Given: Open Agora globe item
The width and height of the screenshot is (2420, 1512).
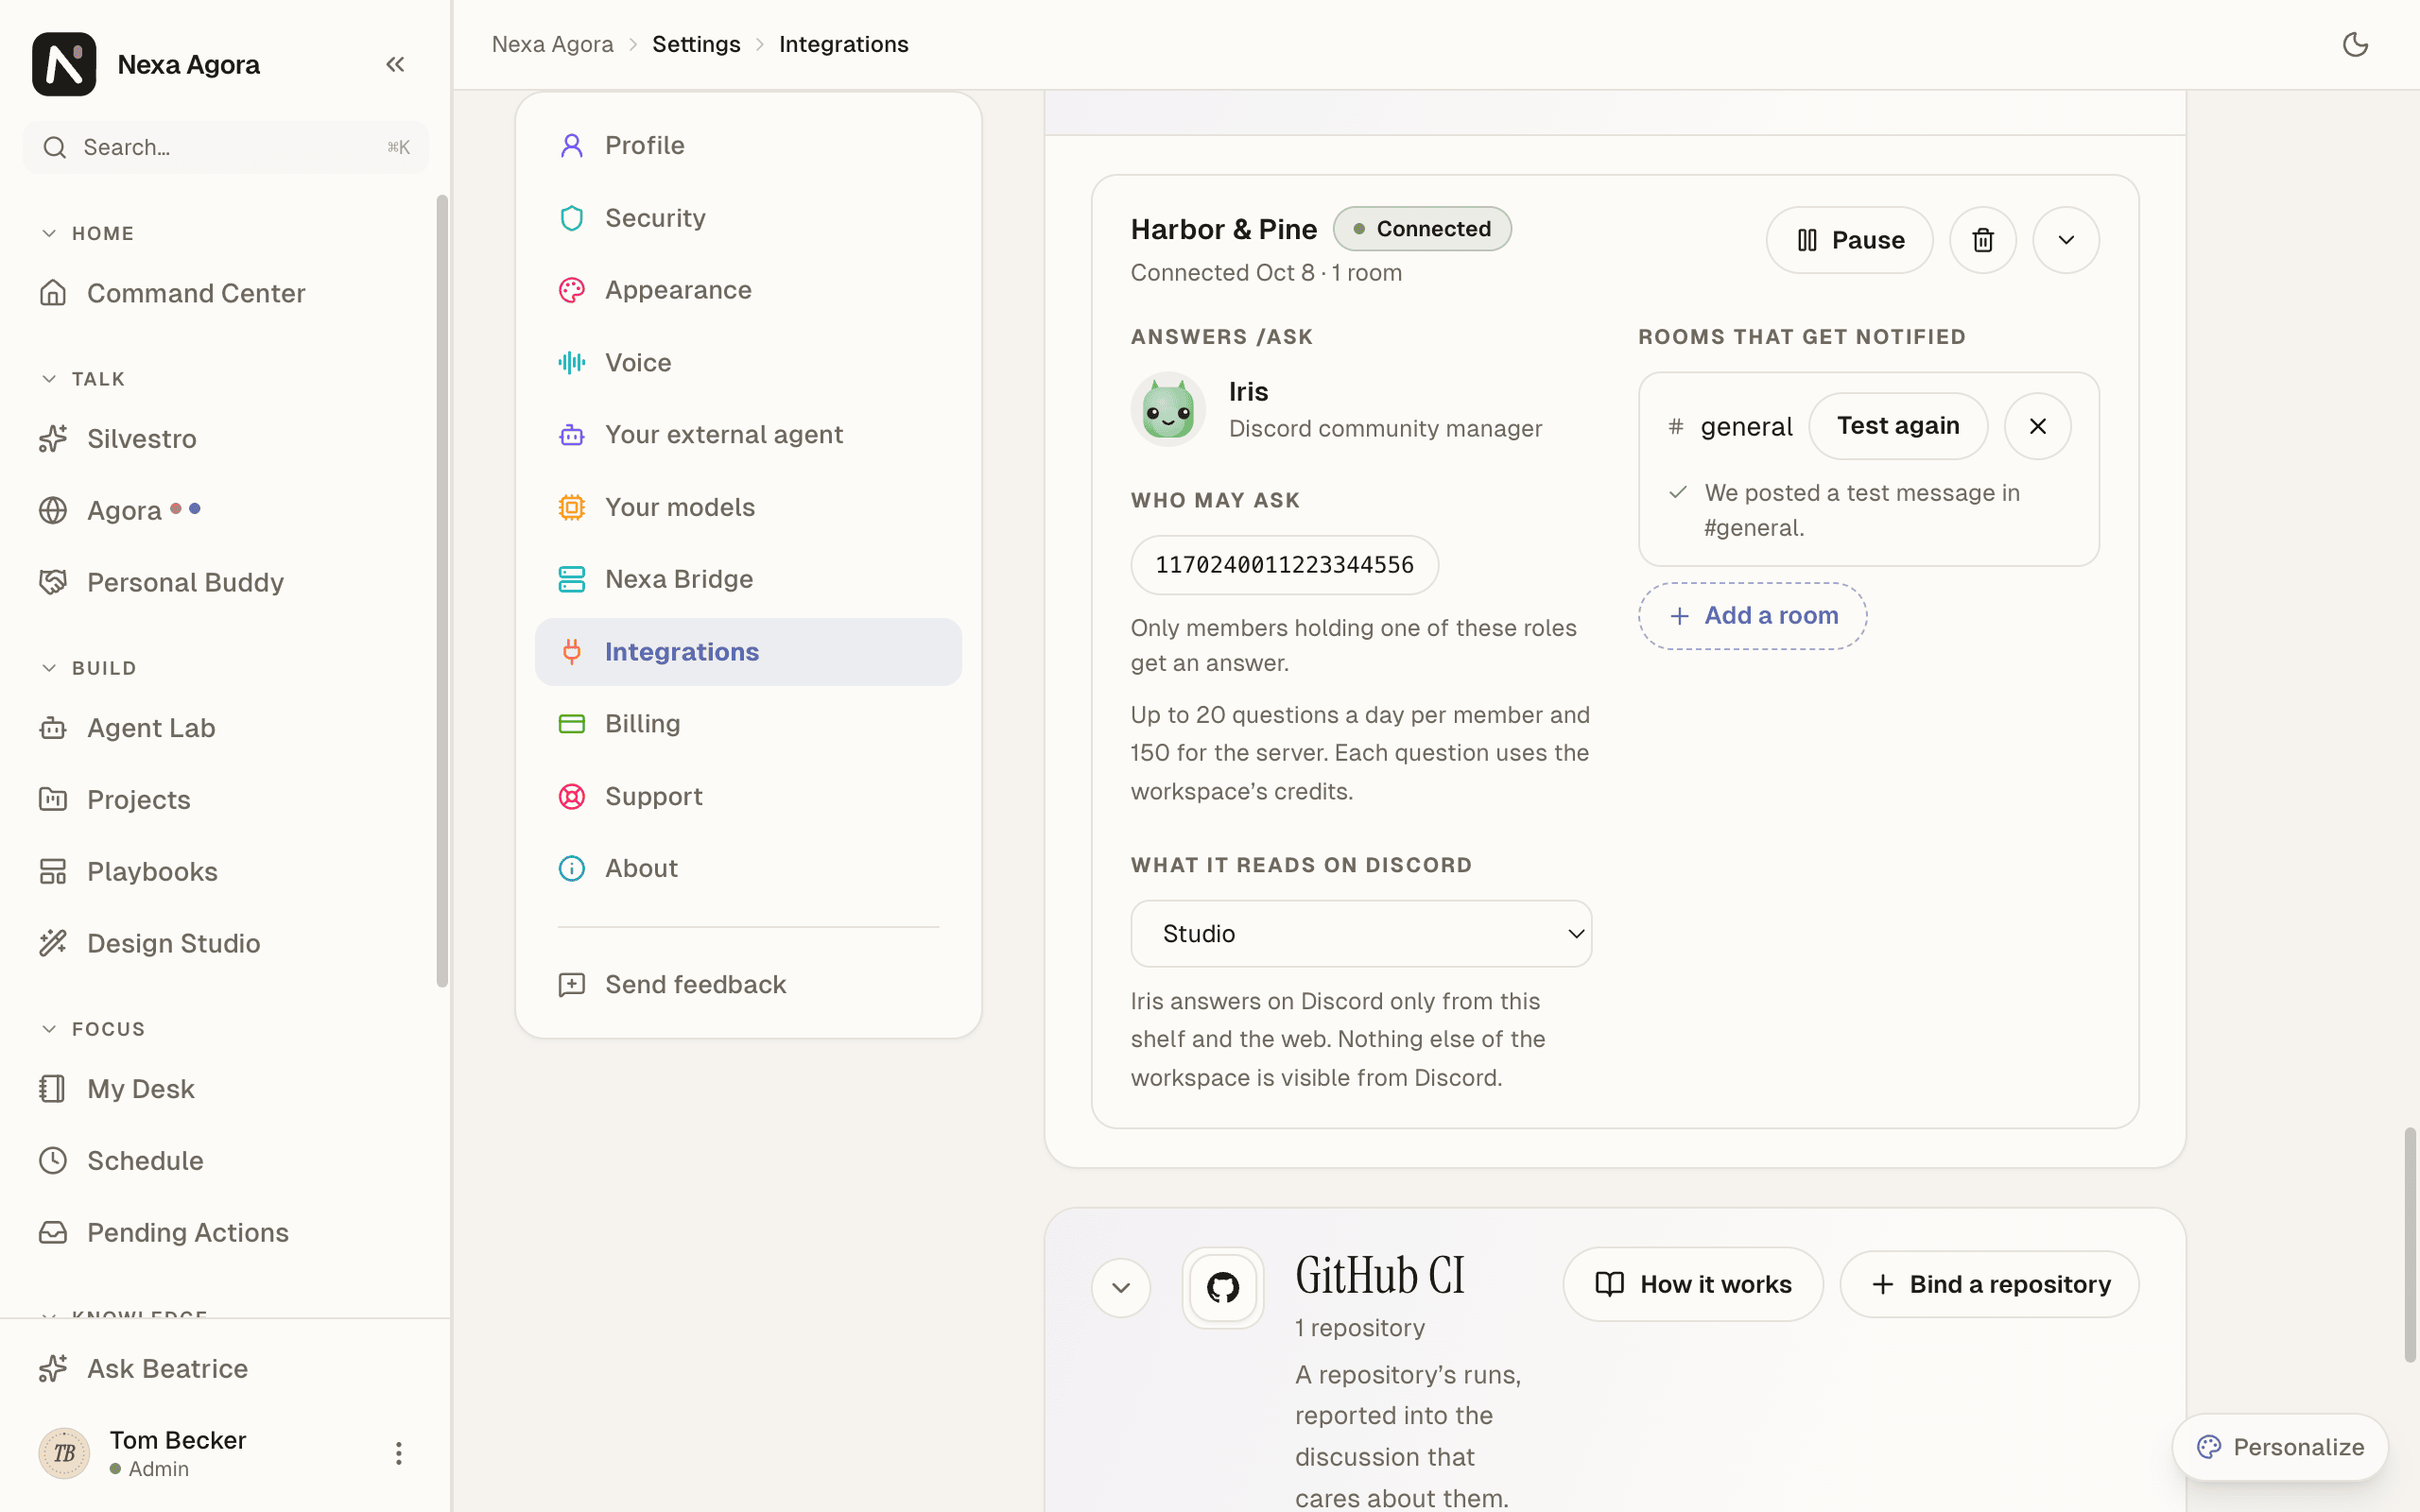Looking at the screenshot, I should pyautogui.click(x=225, y=510).
